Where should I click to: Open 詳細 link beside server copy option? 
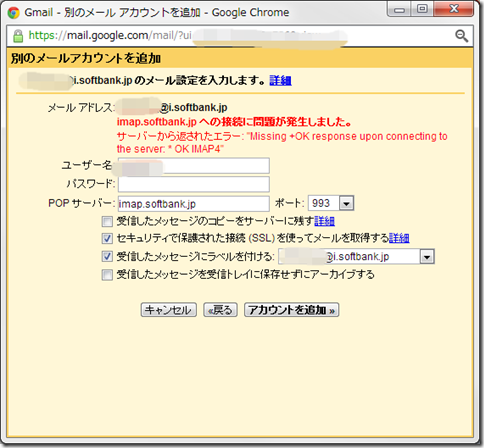(x=324, y=221)
